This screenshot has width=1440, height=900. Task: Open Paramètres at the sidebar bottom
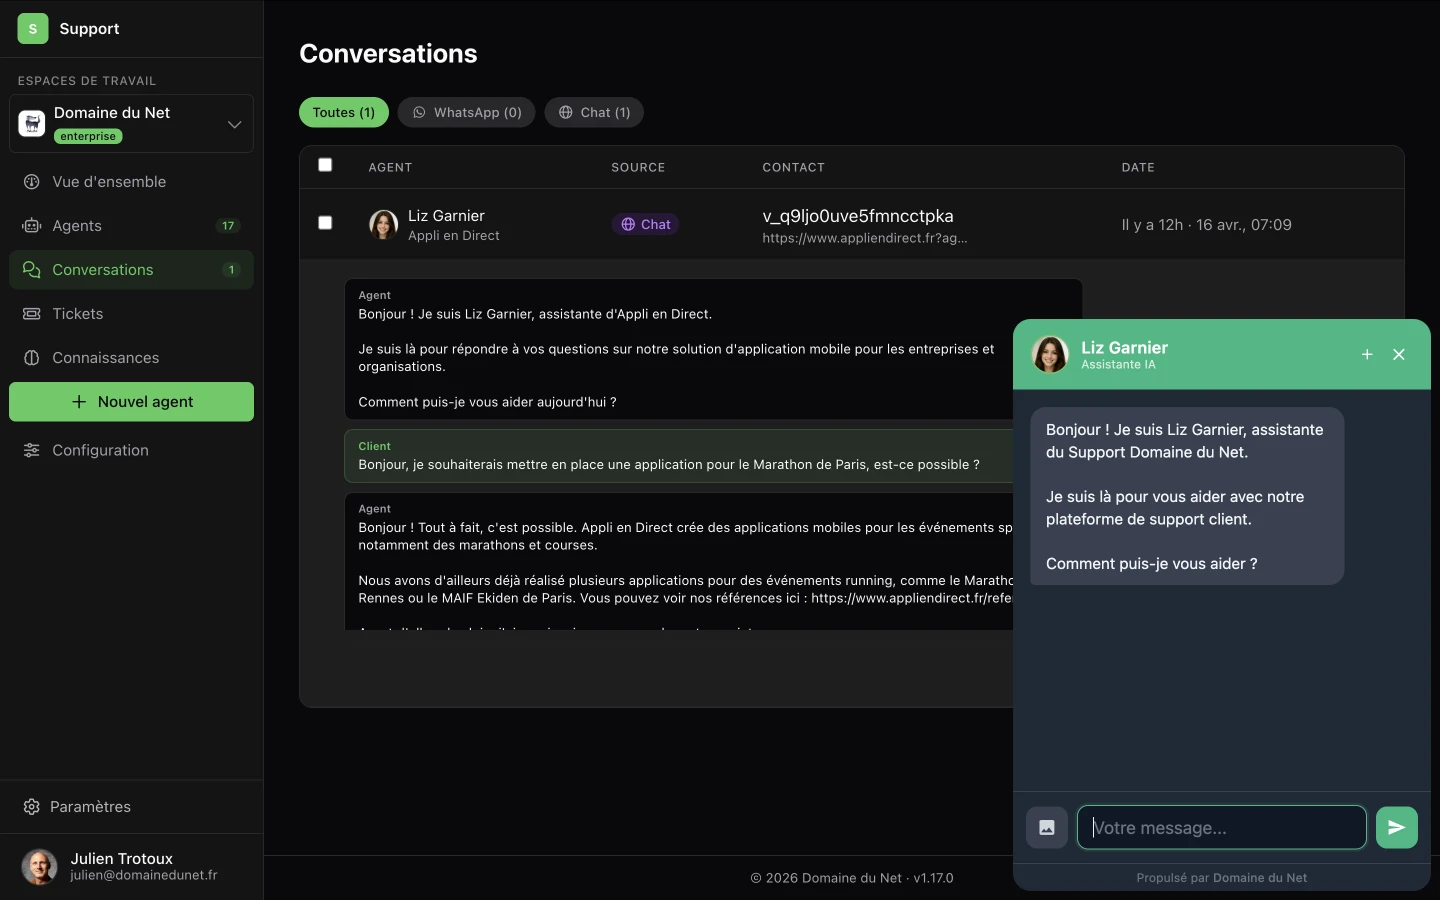(90, 807)
